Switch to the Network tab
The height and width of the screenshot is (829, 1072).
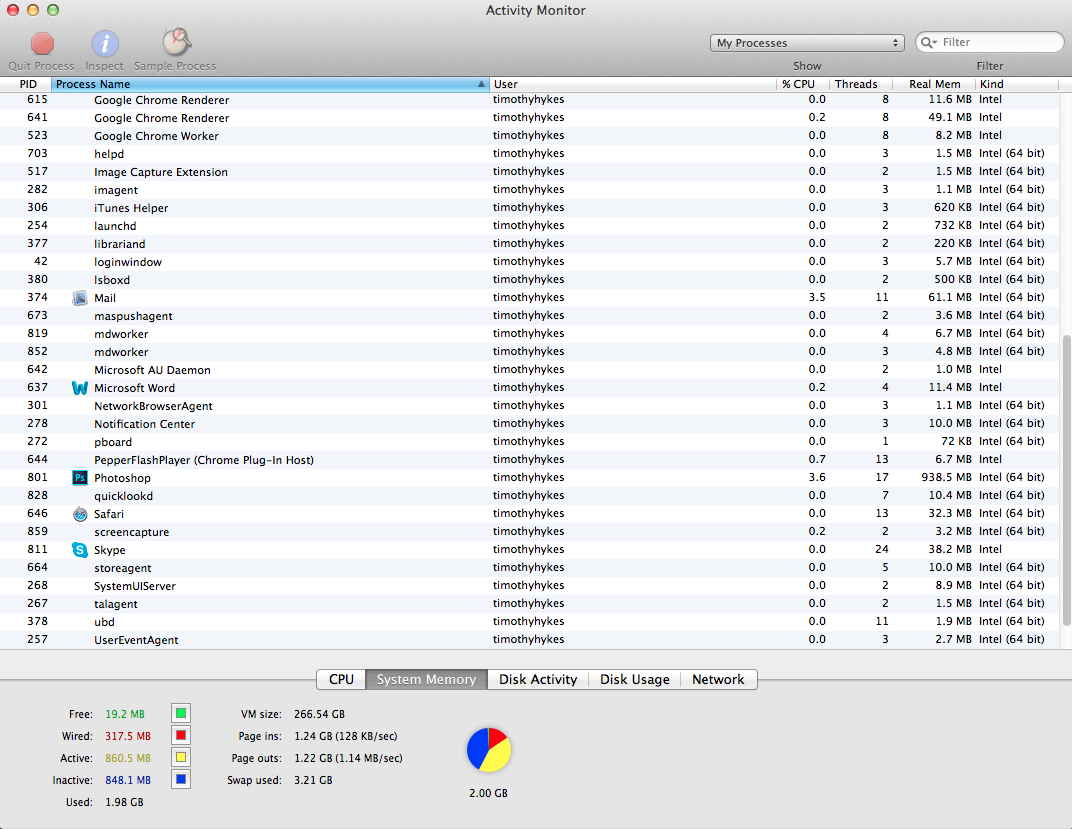point(719,679)
